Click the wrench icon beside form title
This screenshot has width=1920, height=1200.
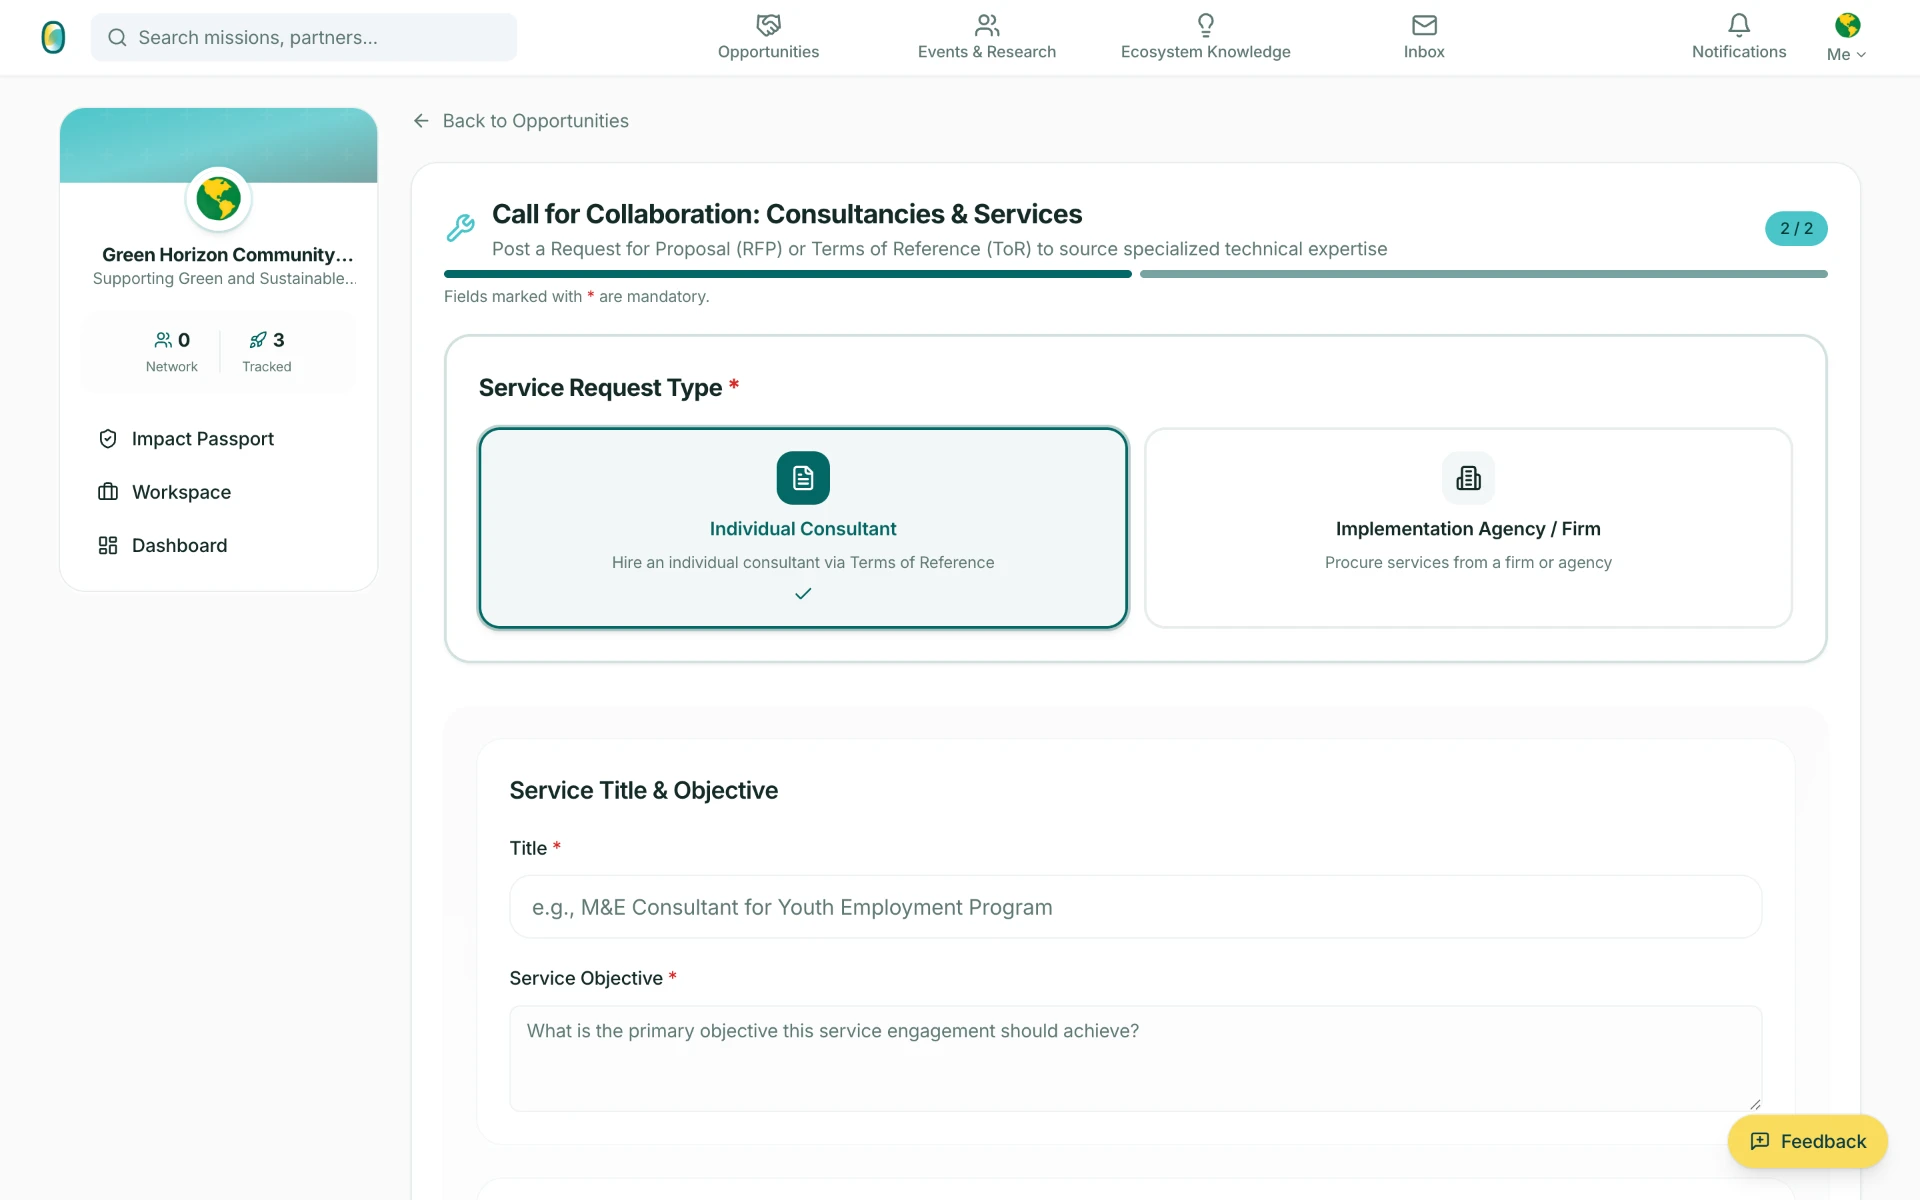pyautogui.click(x=461, y=228)
